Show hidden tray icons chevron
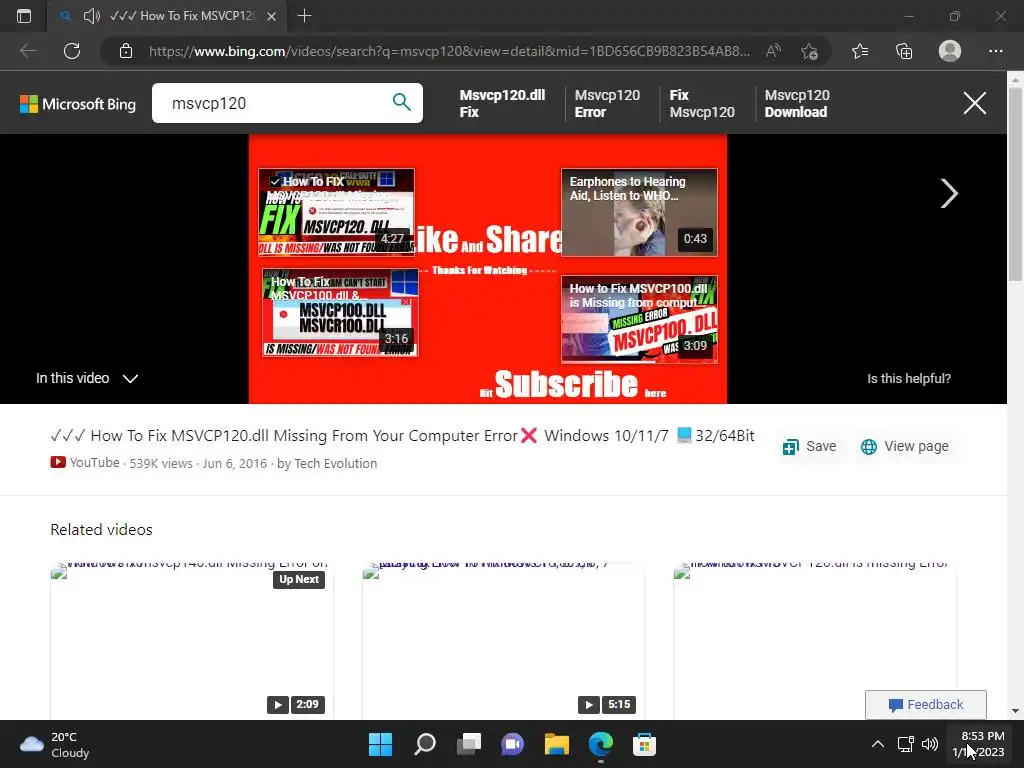 point(878,744)
